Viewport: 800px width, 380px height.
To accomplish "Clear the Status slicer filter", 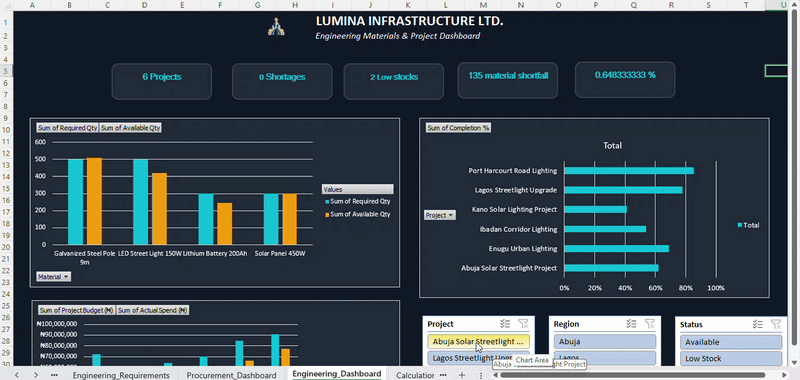I will [776, 323].
